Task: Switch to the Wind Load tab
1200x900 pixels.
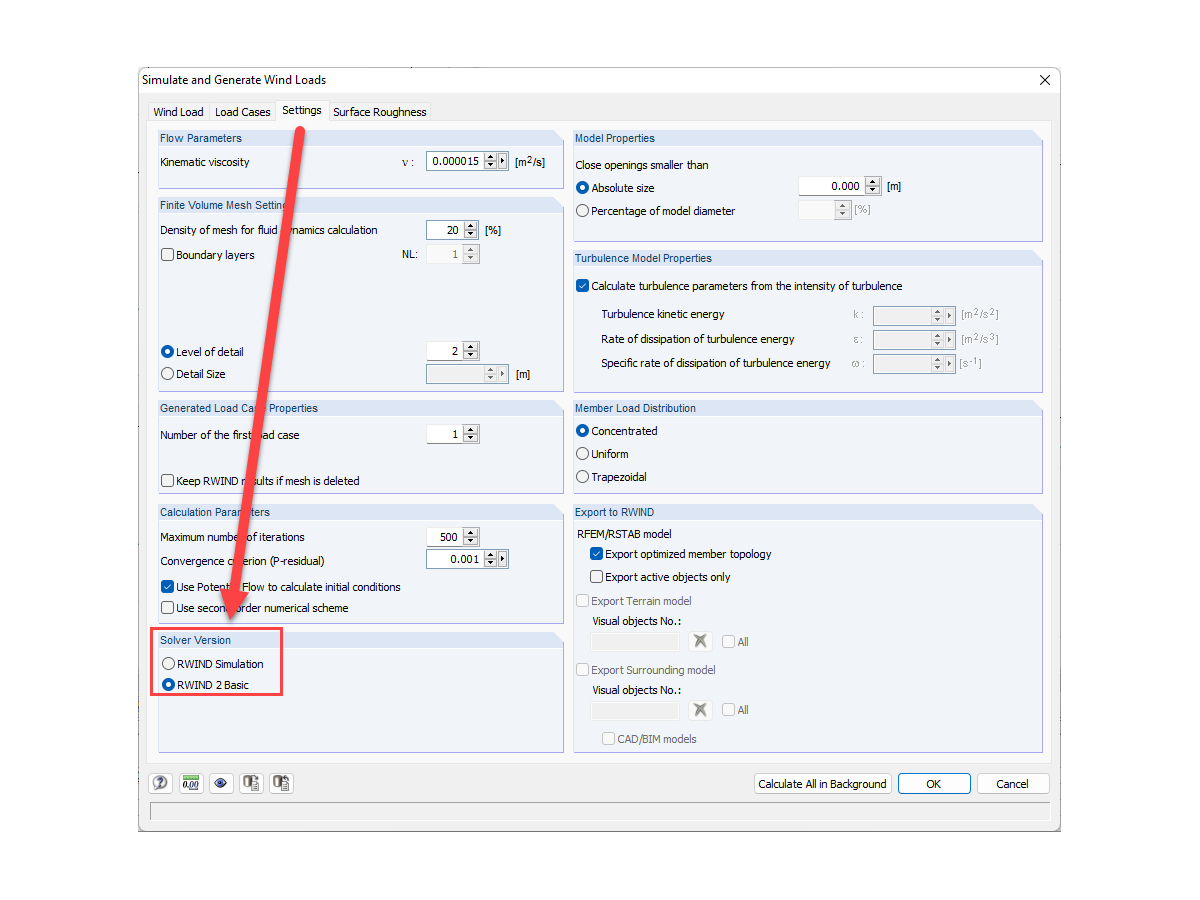Action: point(178,112)
